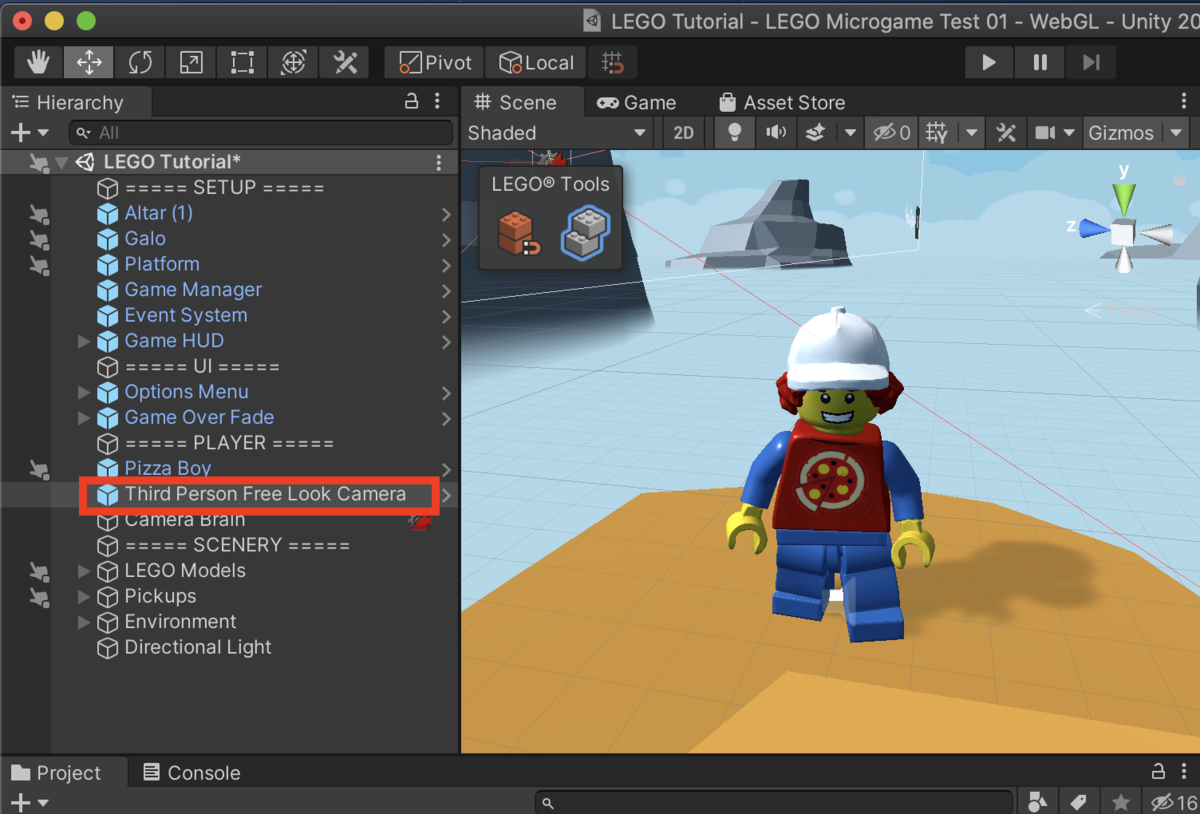Open Hierarchy panel options menu

[x=437, y=101]
